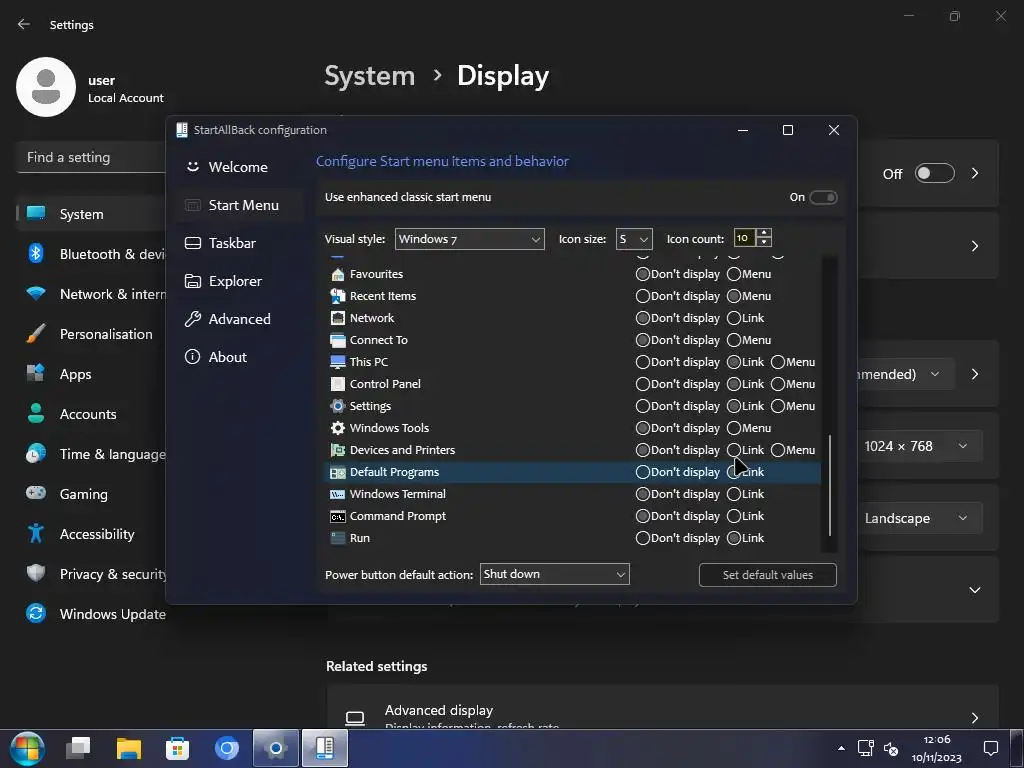Image resolution: width=1024 pixels, height=768 pixels.
Task: Select Menu option for This PC
Action: pyautogui.click(x=778, y=362)
